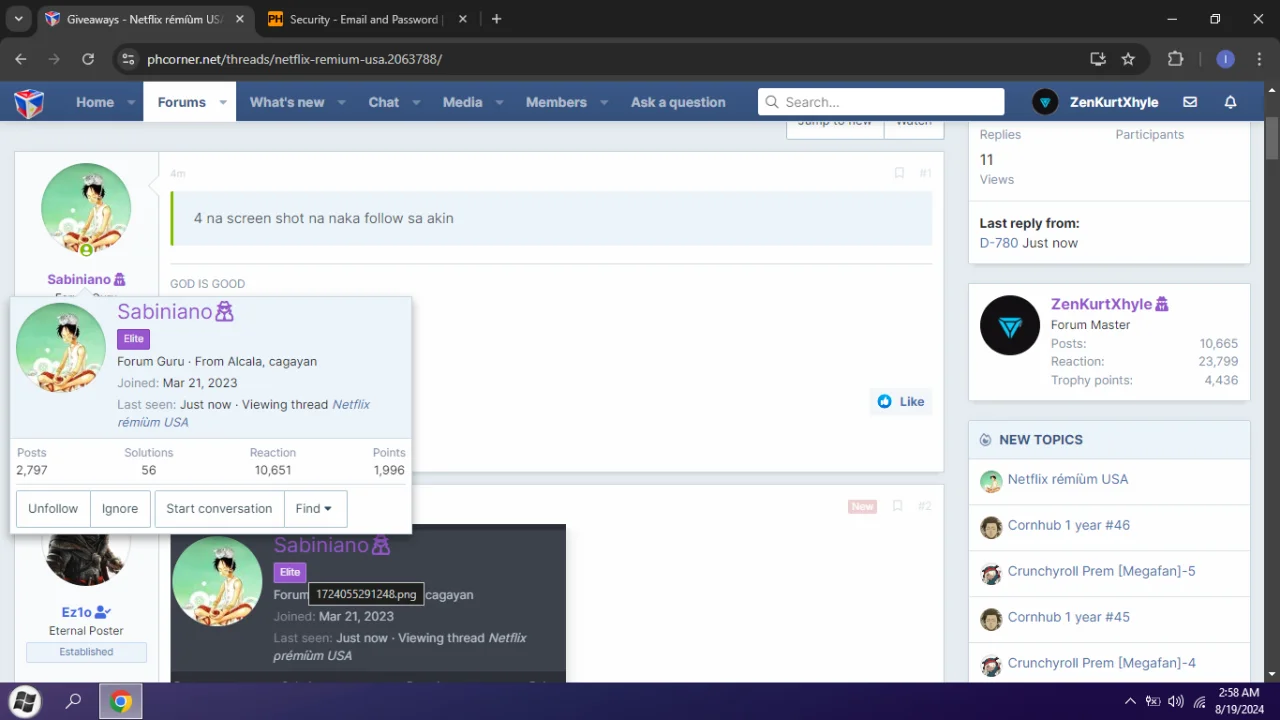This screenshot has height=720, width=1280.
Task: Expand the Forums dropdown arrow
Action: click(223, 102)
